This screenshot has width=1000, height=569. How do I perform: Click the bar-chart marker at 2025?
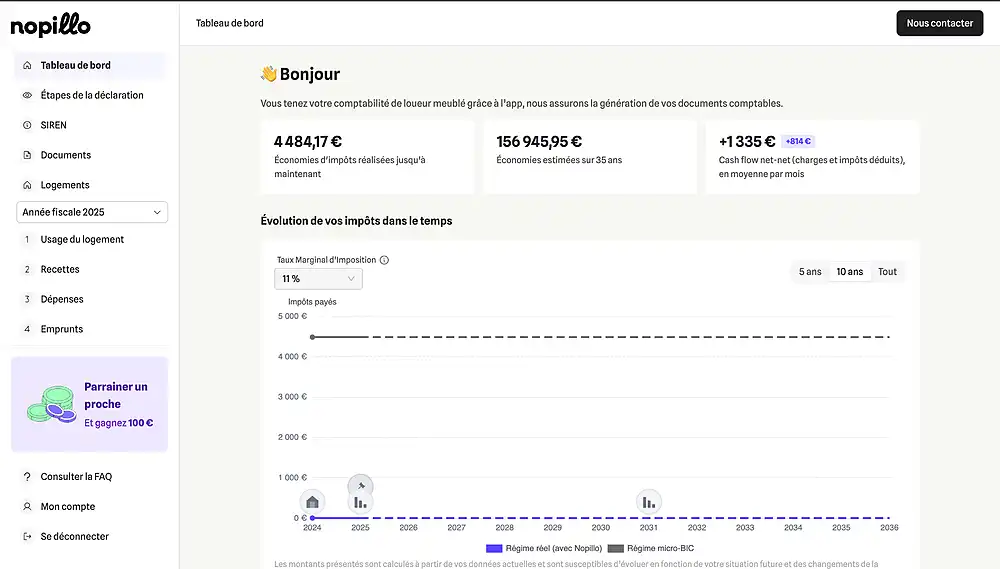(360, 503)
